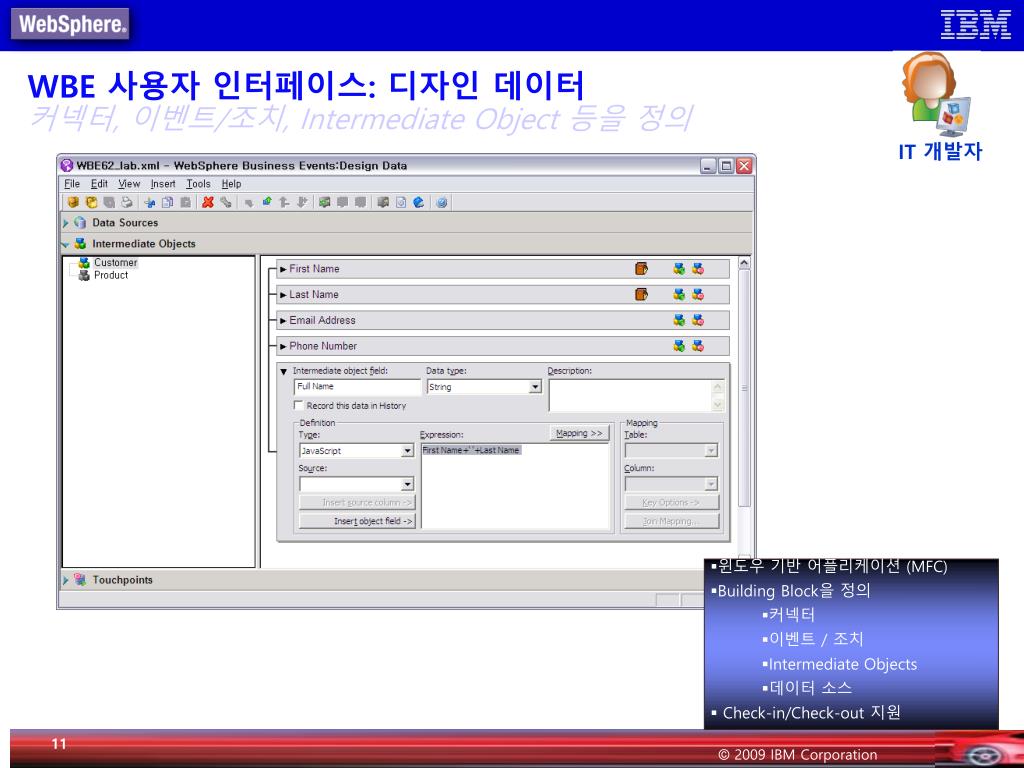Click the Insert object field button
The width and height of the screenshot is (1024, 768).
point(357,521)
